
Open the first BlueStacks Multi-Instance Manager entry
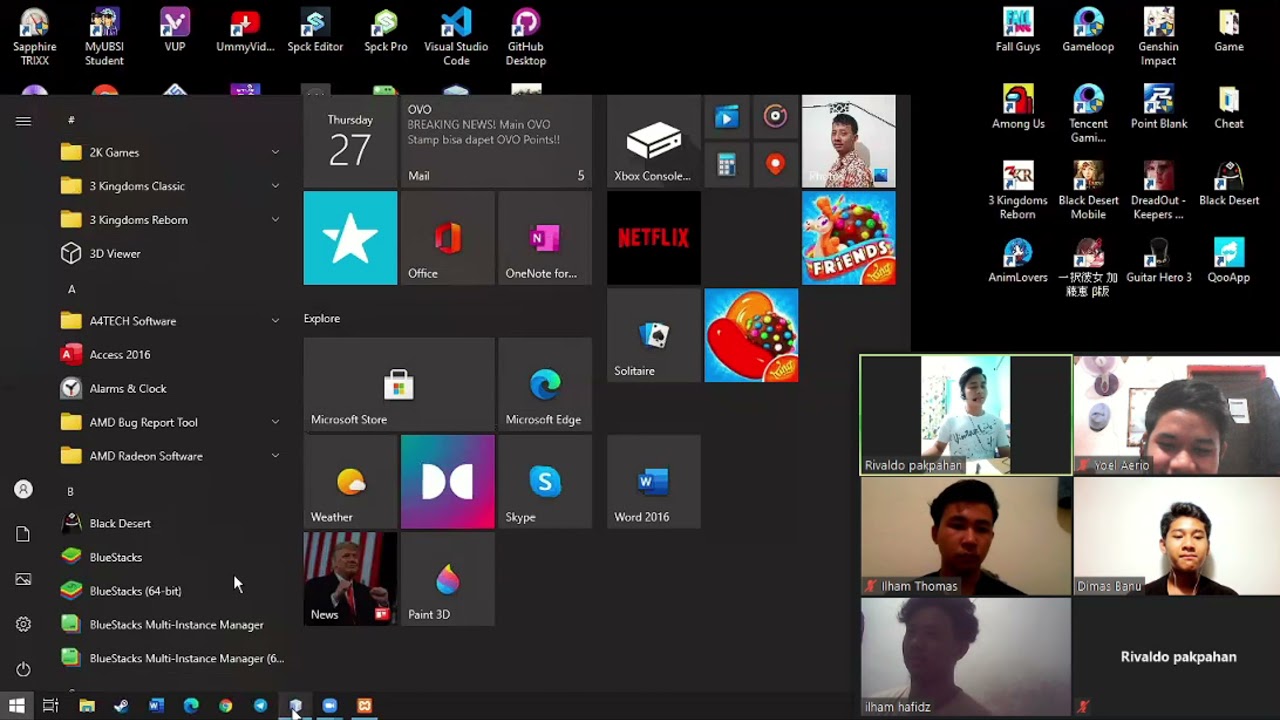(x=170, y=625)
